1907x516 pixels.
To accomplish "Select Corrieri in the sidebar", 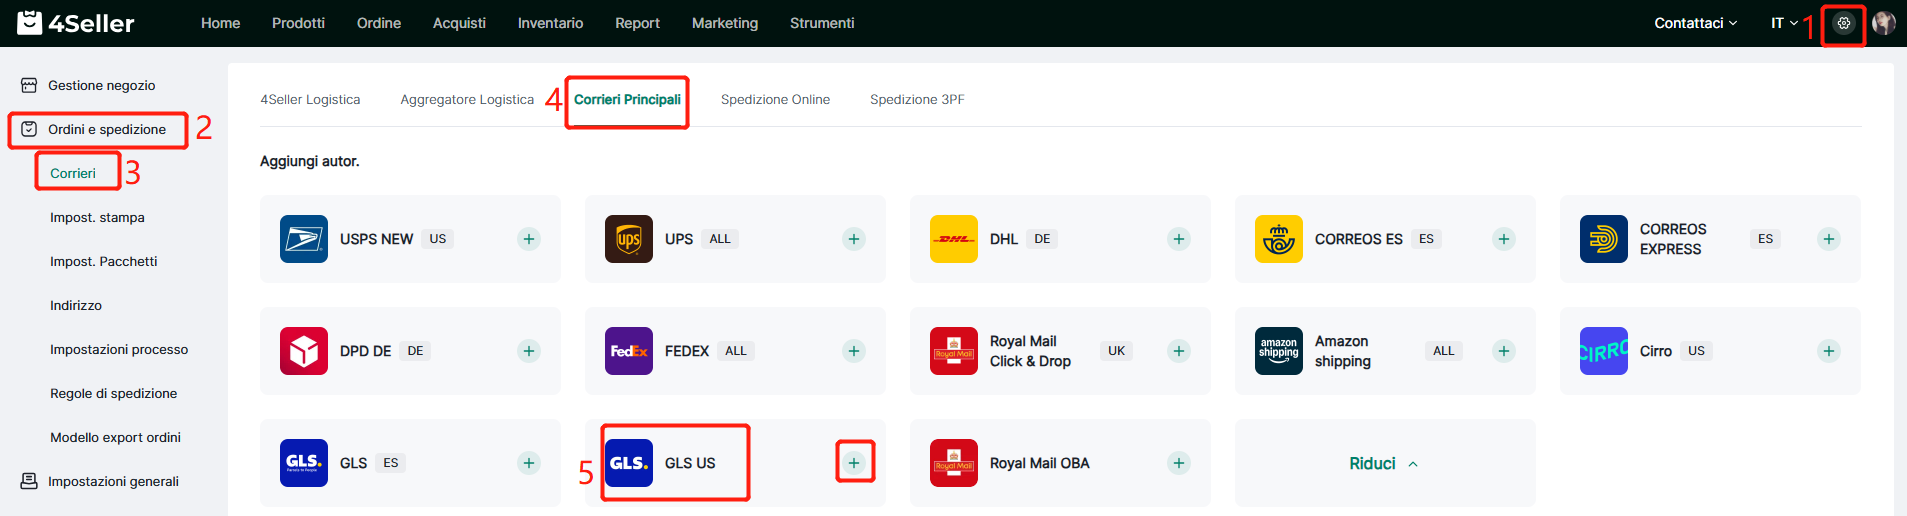I will click(73, 173).
